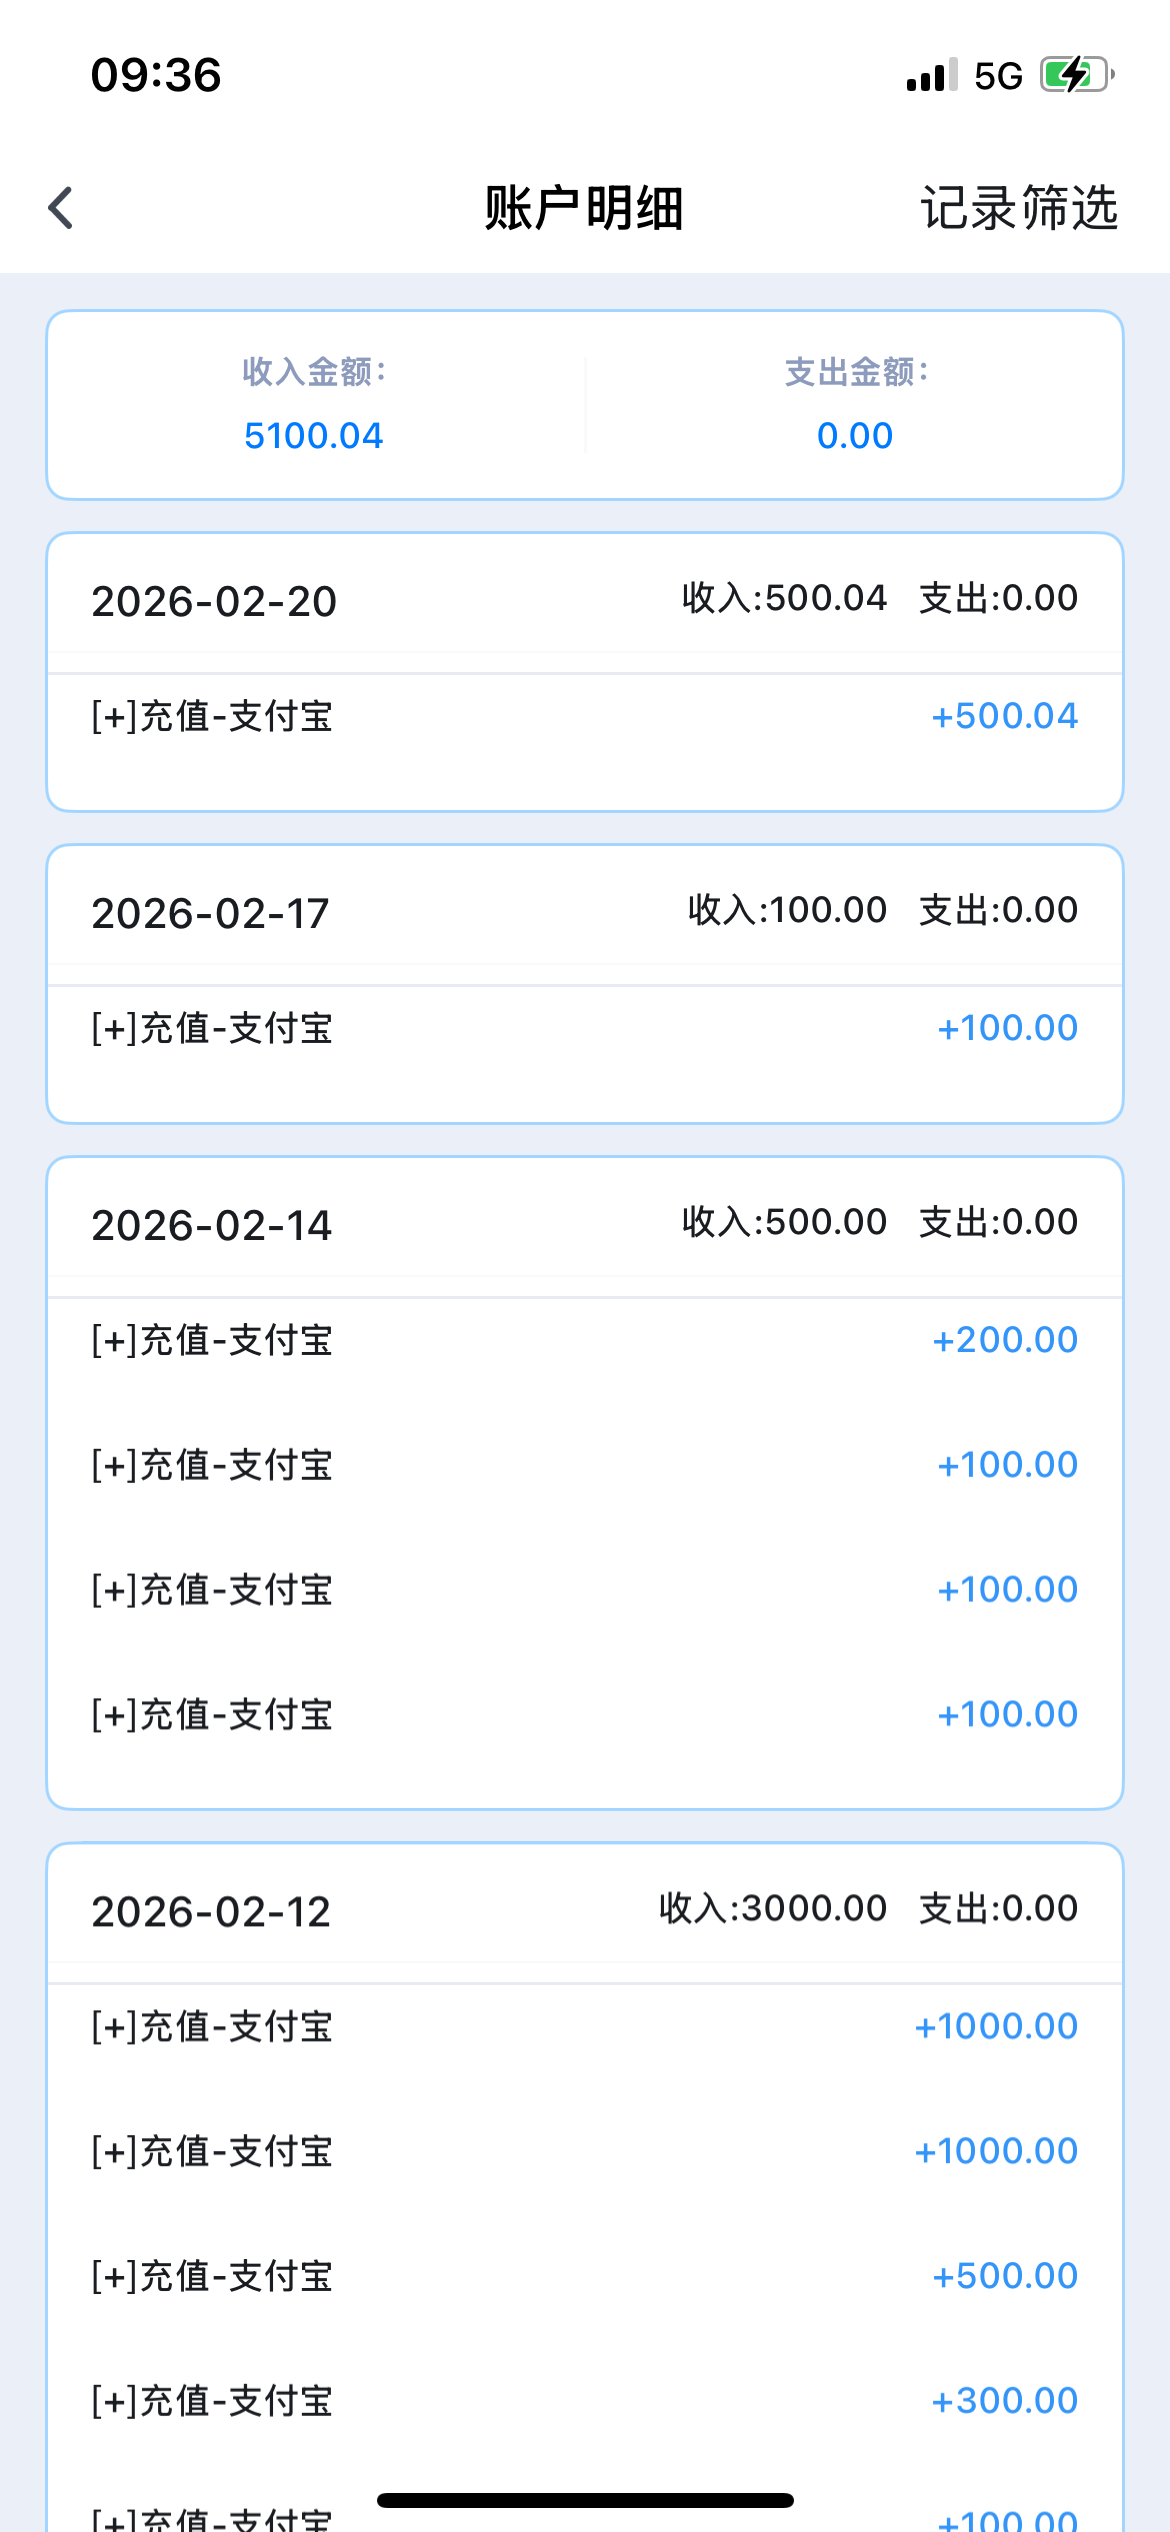
Task: Open the 2026-02-14 date header
Action: tap(211, 1225)
